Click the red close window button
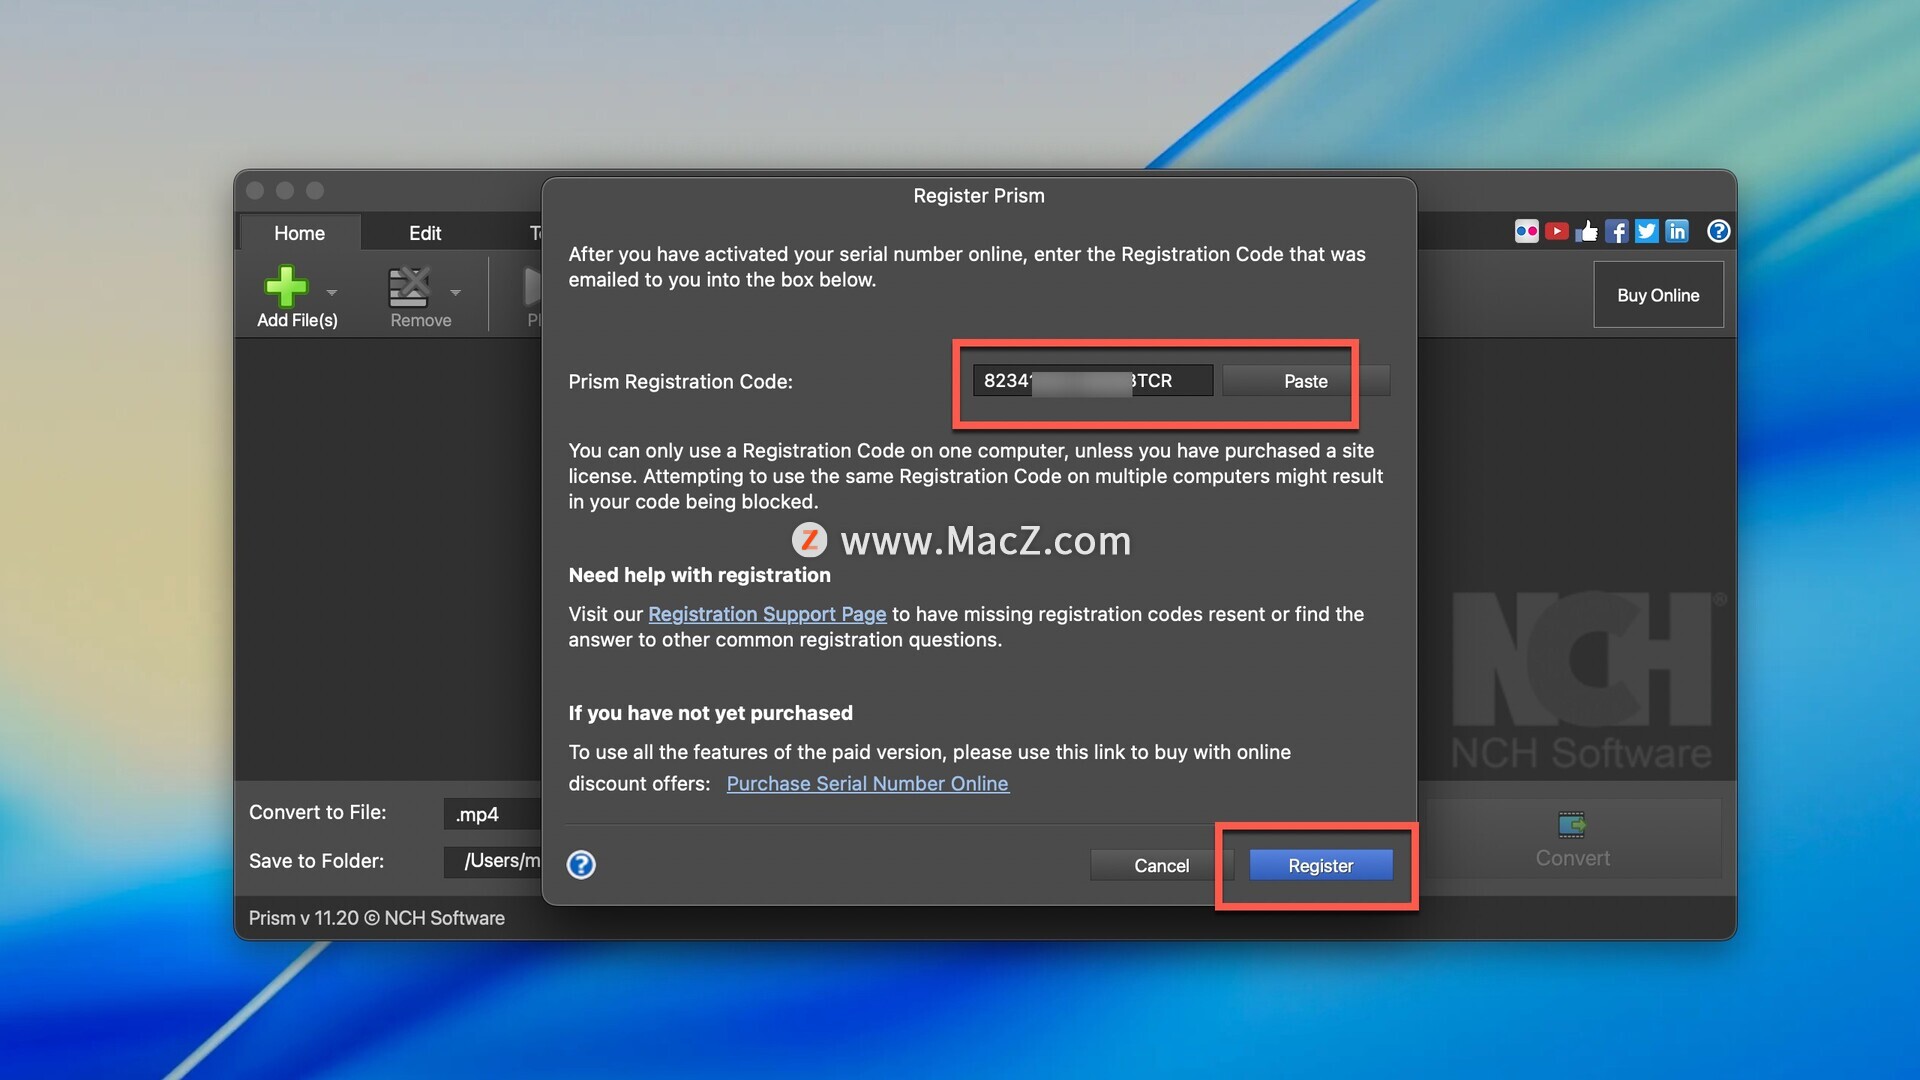 tap(255, 190)
